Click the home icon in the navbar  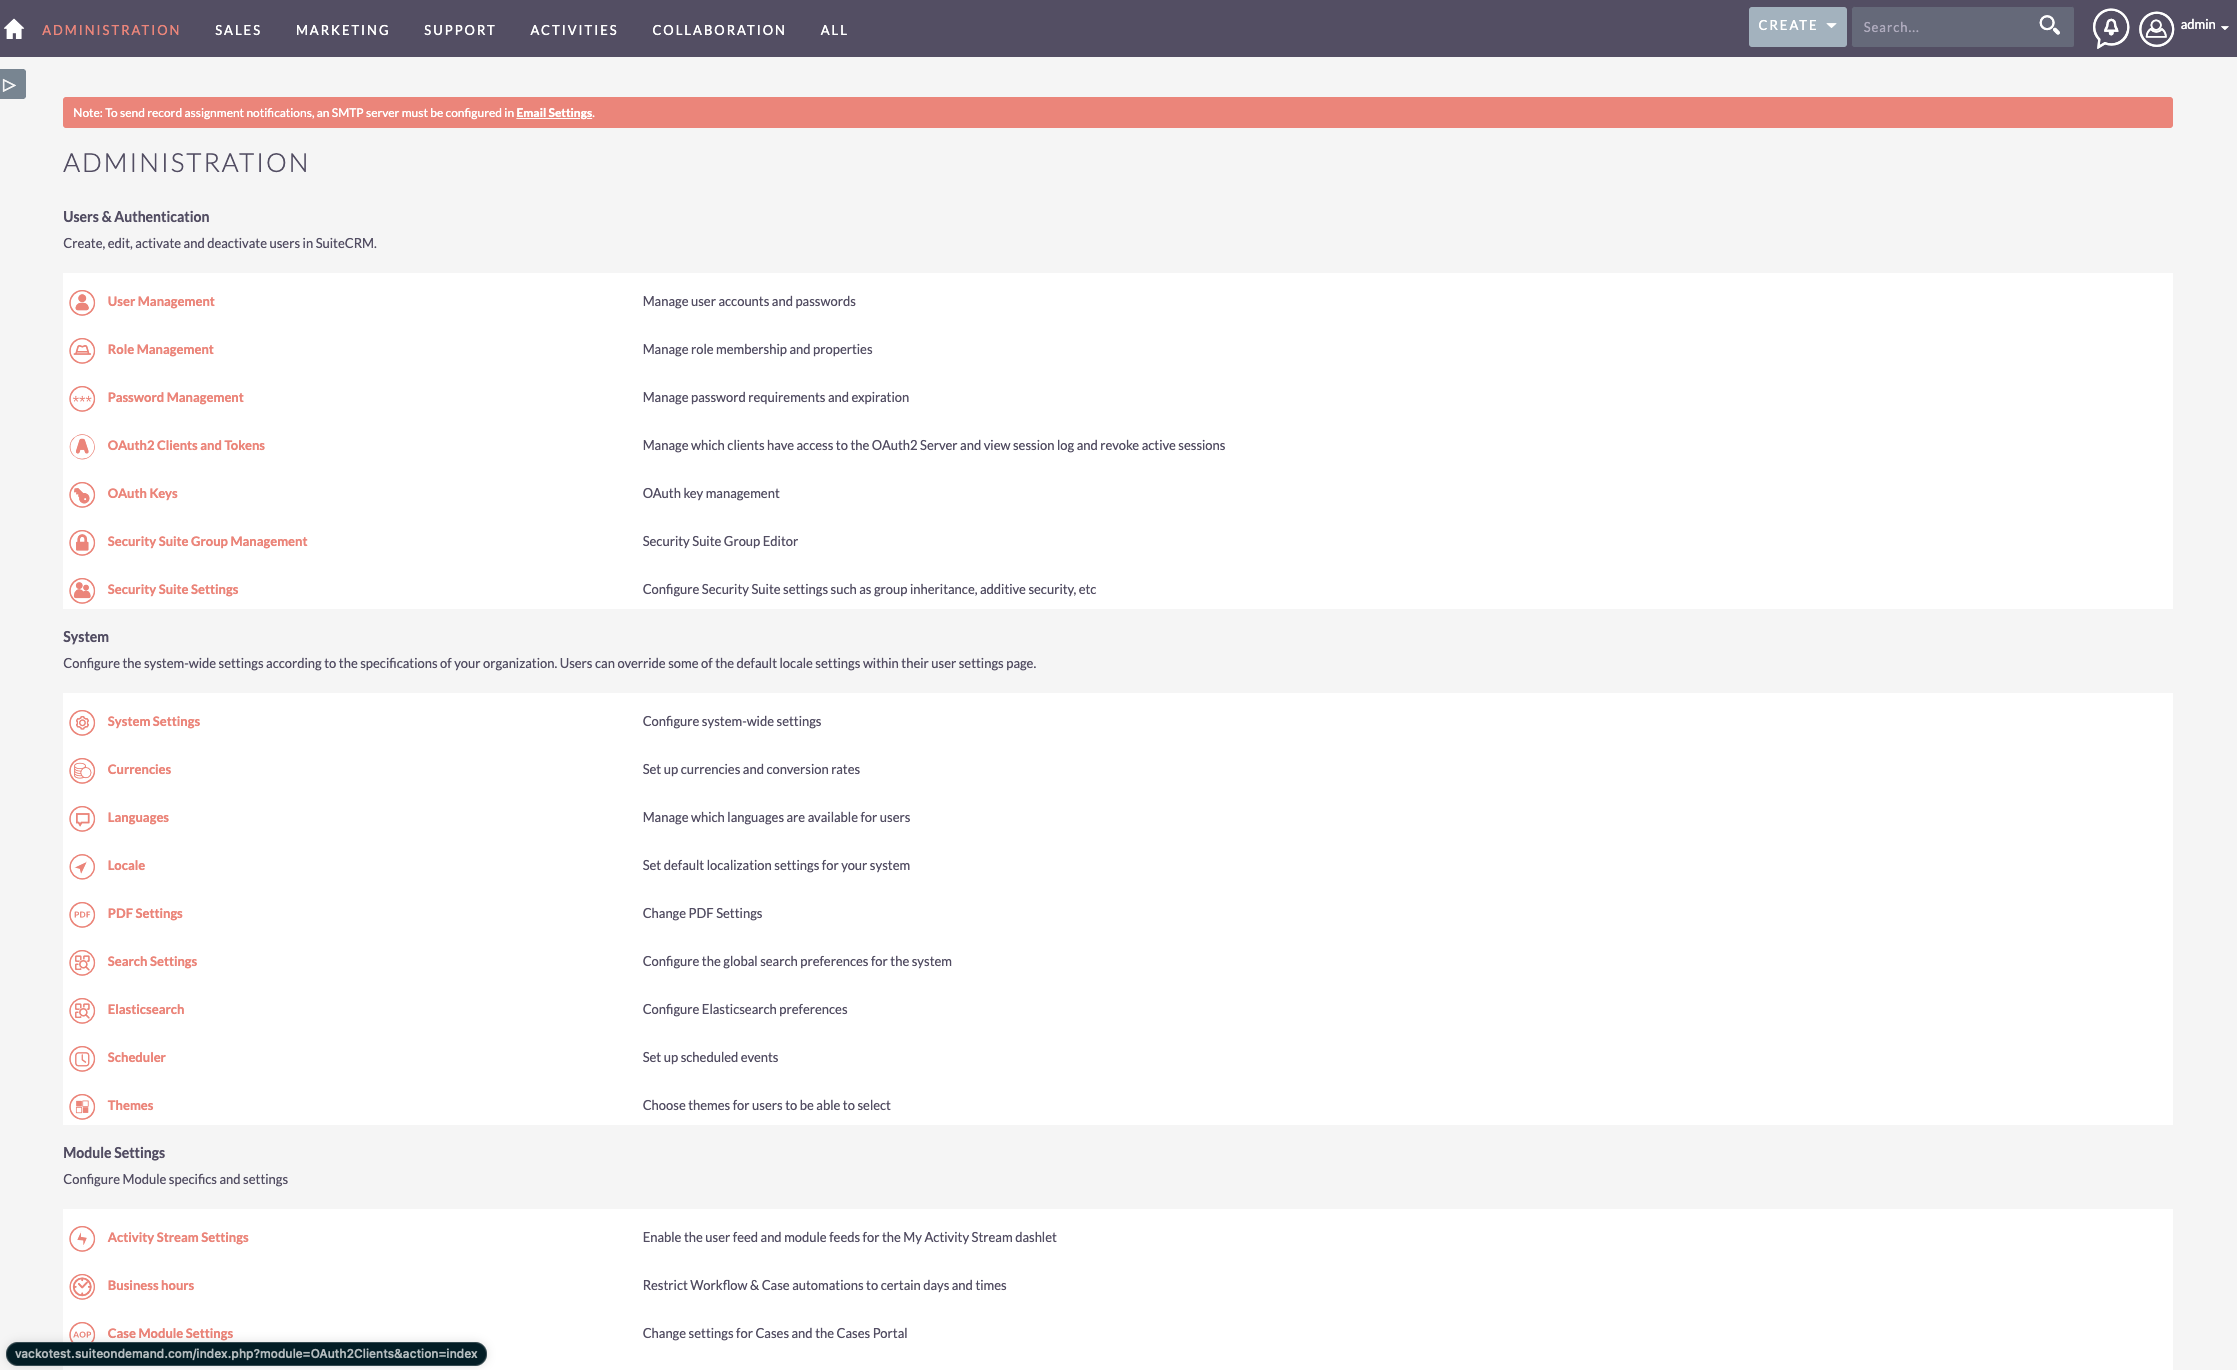pos(14,29)
